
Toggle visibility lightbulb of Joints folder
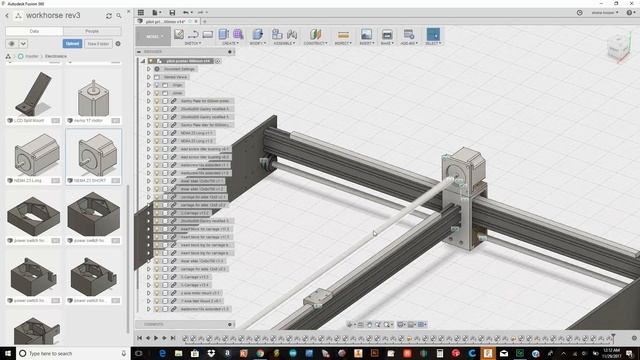point(157,93)
